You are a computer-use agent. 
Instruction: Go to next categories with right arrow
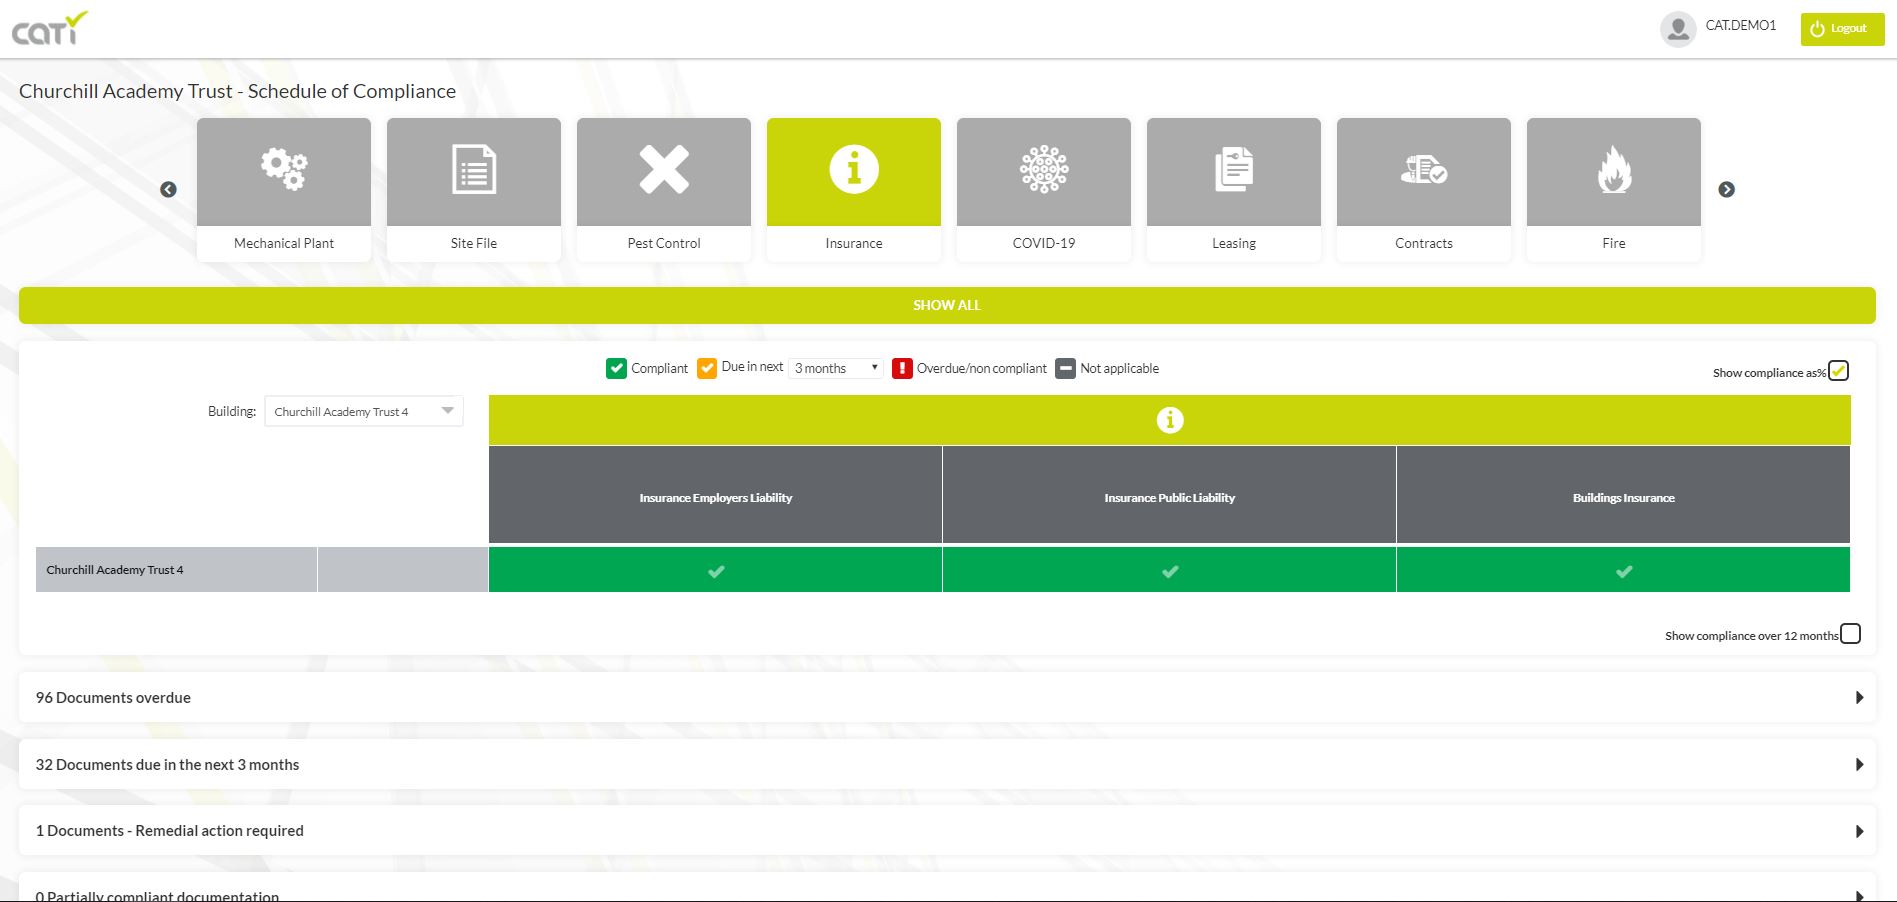pyautogui.click(x=1726, y=189)
